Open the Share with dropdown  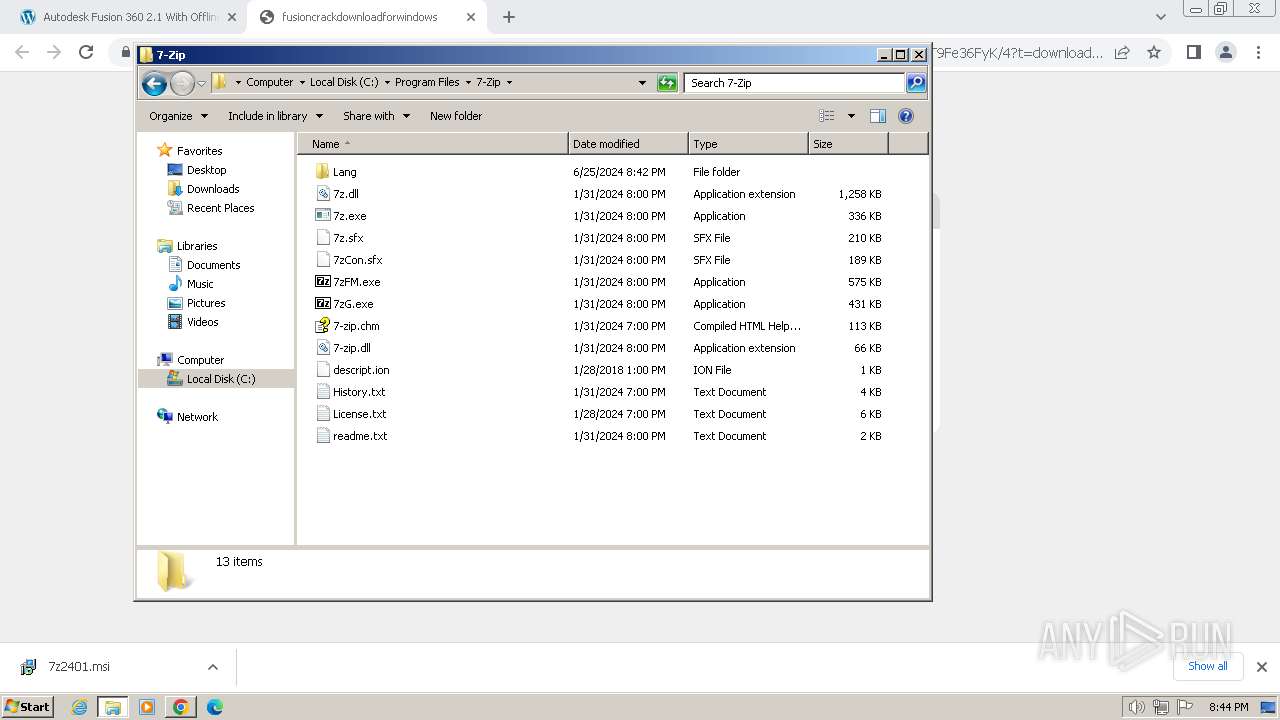coord(376,116)
